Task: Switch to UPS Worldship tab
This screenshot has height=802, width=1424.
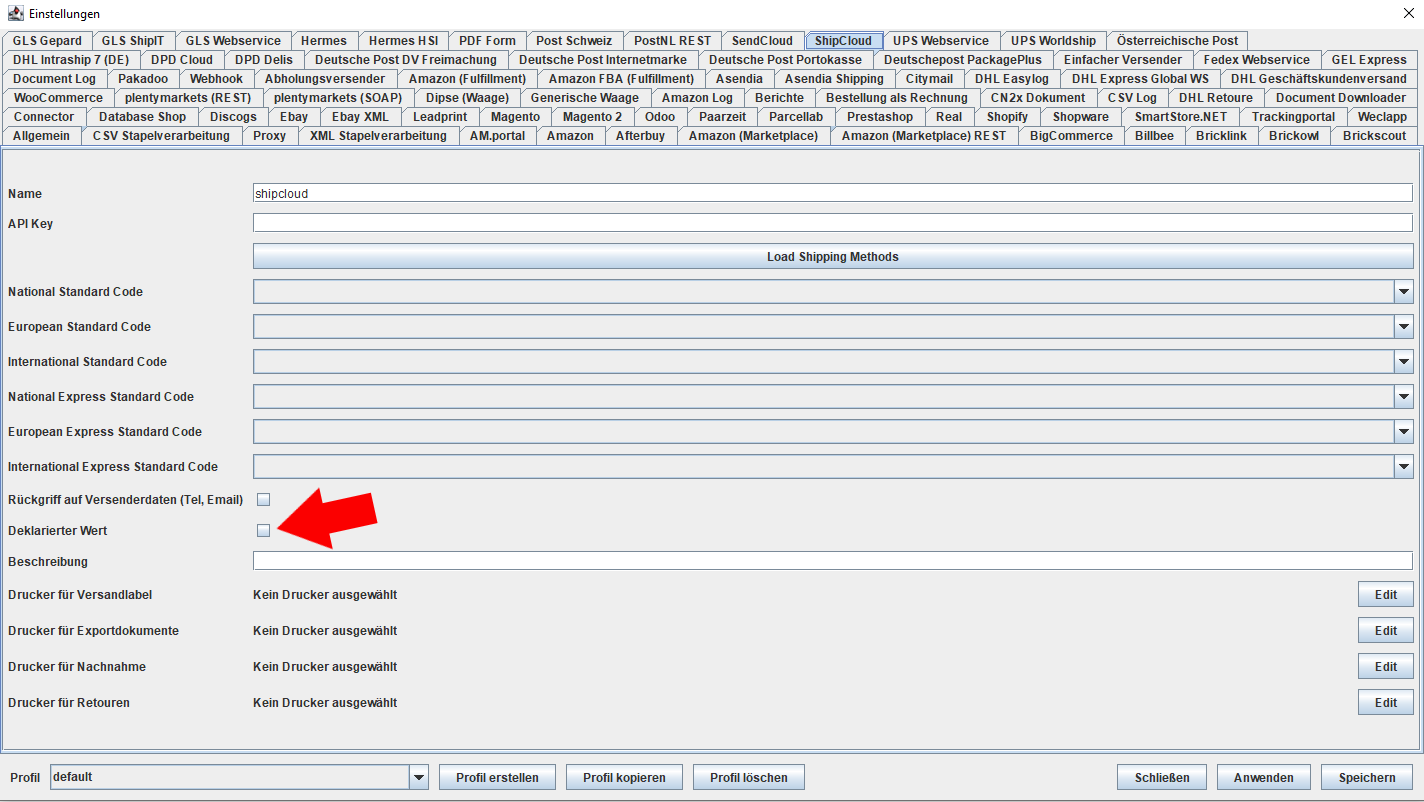Action: coord(1053,41)
